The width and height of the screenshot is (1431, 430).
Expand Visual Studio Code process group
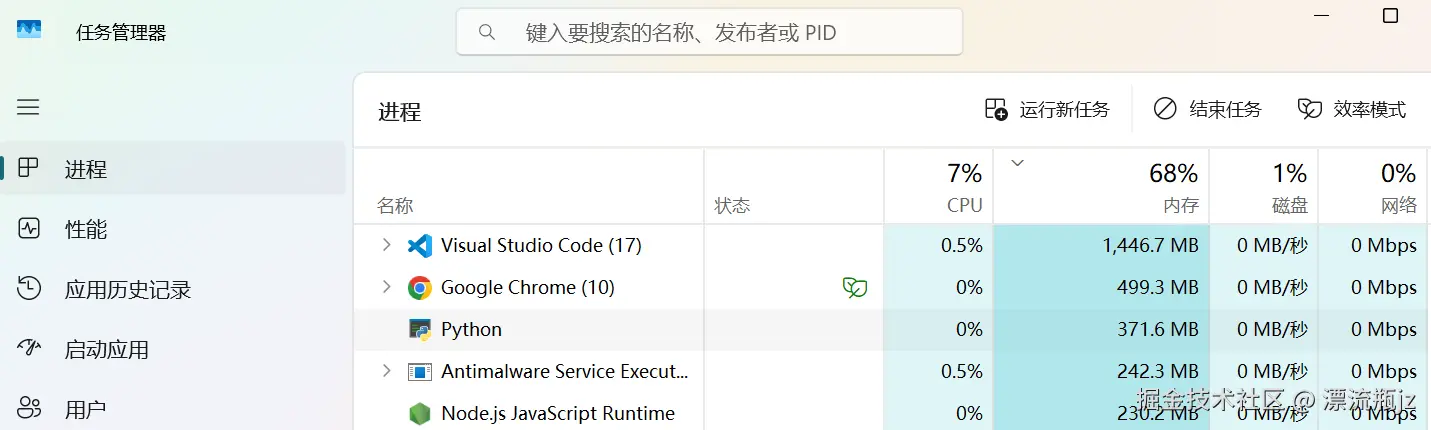(x=386, y=245)
